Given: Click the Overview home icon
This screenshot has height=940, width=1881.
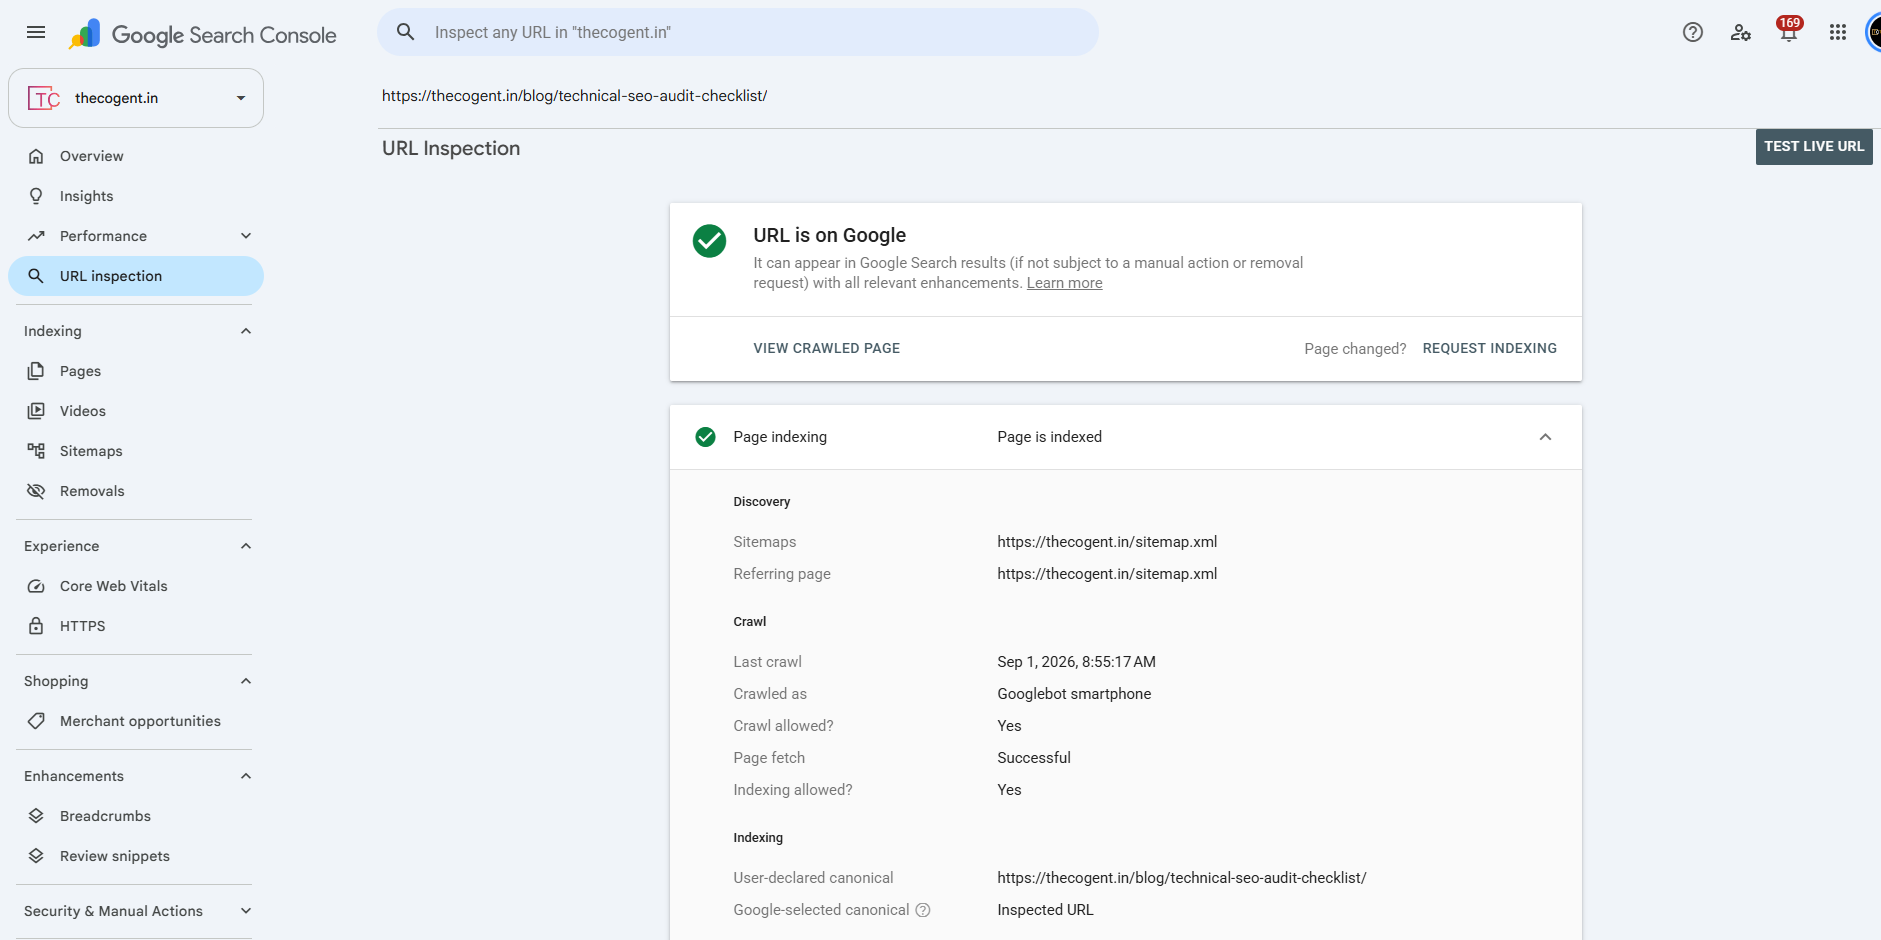Looking at the screenshot, I should [x=36, y=156].
